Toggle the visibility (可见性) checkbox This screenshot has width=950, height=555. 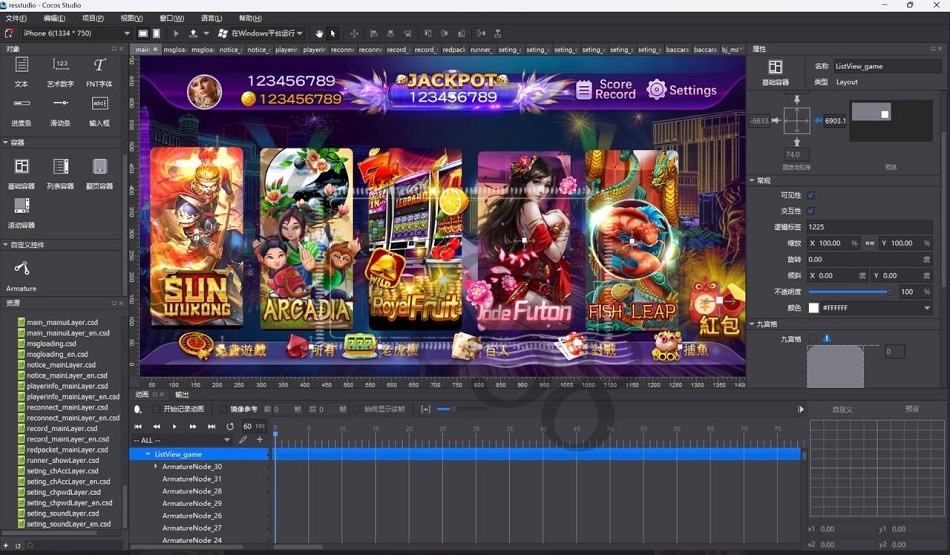[x=811, y=195]
